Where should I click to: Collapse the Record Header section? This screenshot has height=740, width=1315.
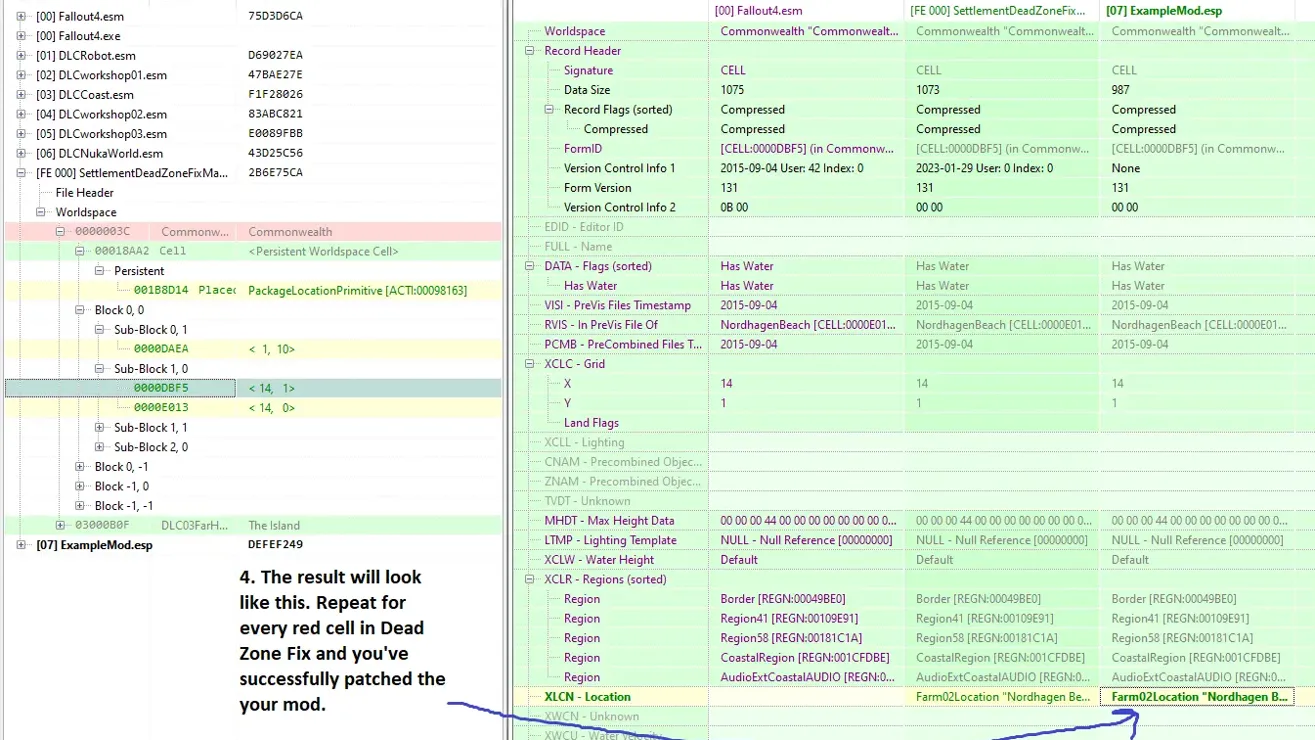coord(530,51)
